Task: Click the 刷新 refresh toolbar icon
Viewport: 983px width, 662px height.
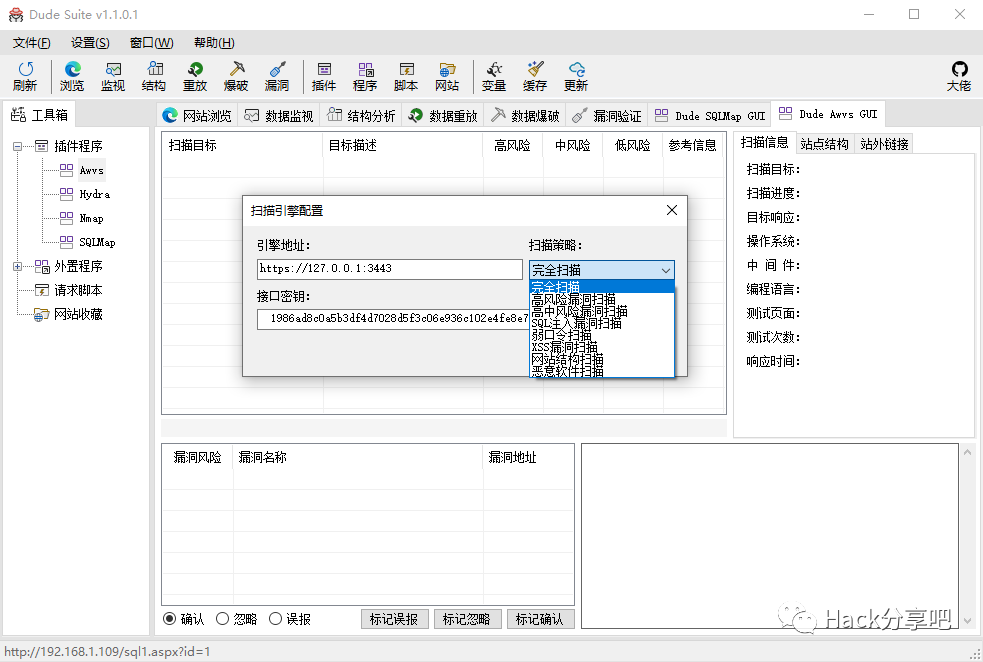Action: point(25,76)
